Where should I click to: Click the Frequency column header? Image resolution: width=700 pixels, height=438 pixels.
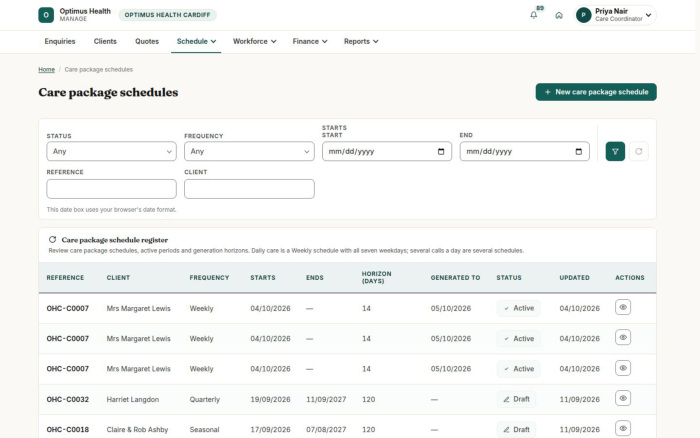pos(209,278)
